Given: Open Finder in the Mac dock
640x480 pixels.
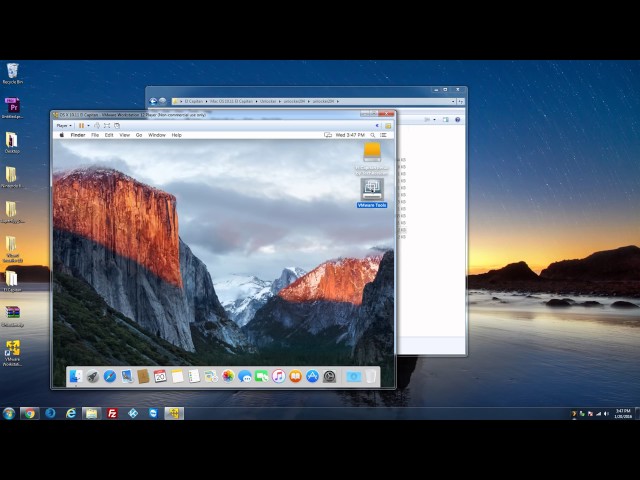Looking at the screenshot, I should point(76,376).
